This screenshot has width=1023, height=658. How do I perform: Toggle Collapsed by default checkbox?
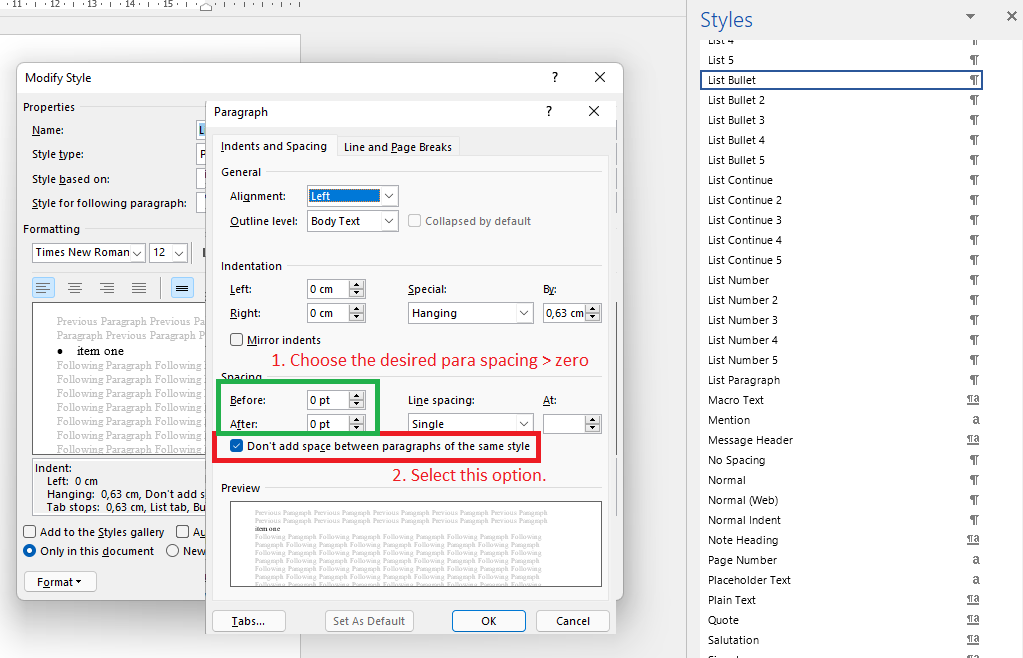point(414,221)
